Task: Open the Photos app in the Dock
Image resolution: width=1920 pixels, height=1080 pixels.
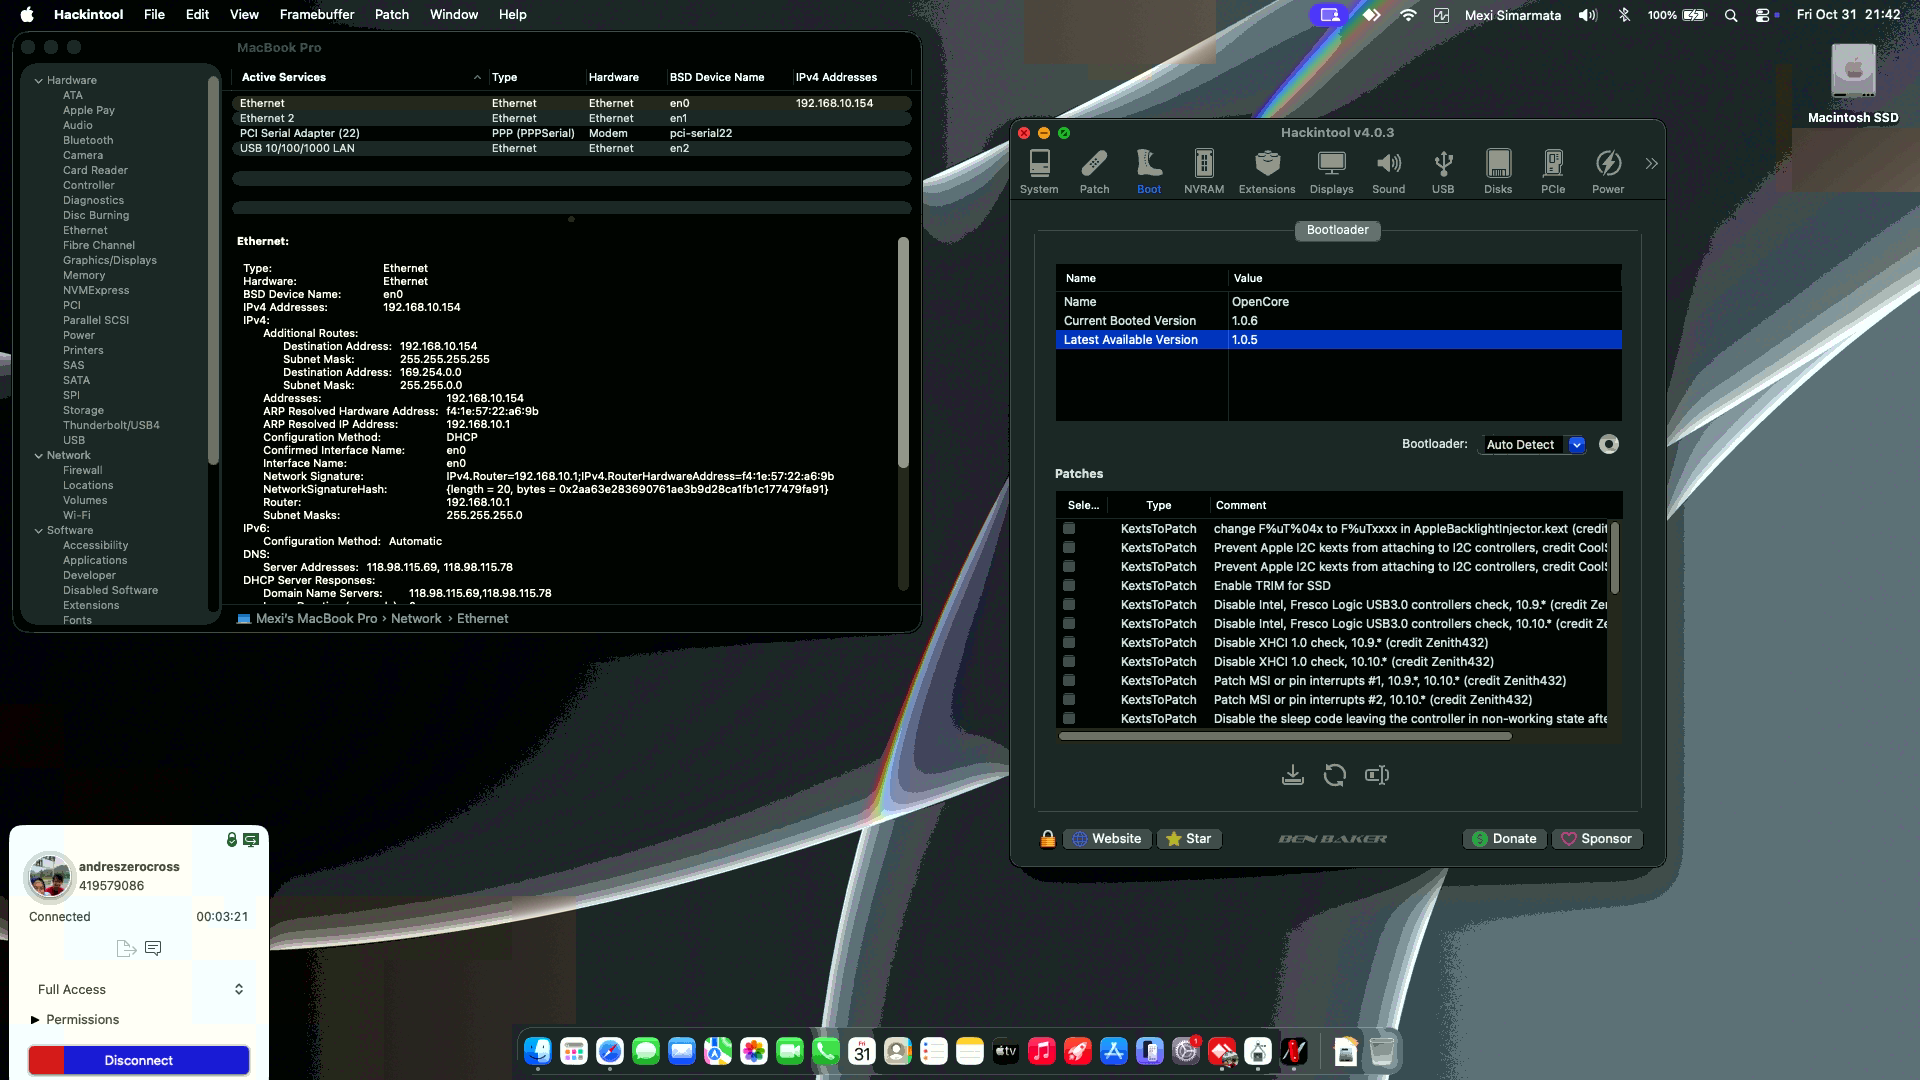Action: (x=754, y=1051)
